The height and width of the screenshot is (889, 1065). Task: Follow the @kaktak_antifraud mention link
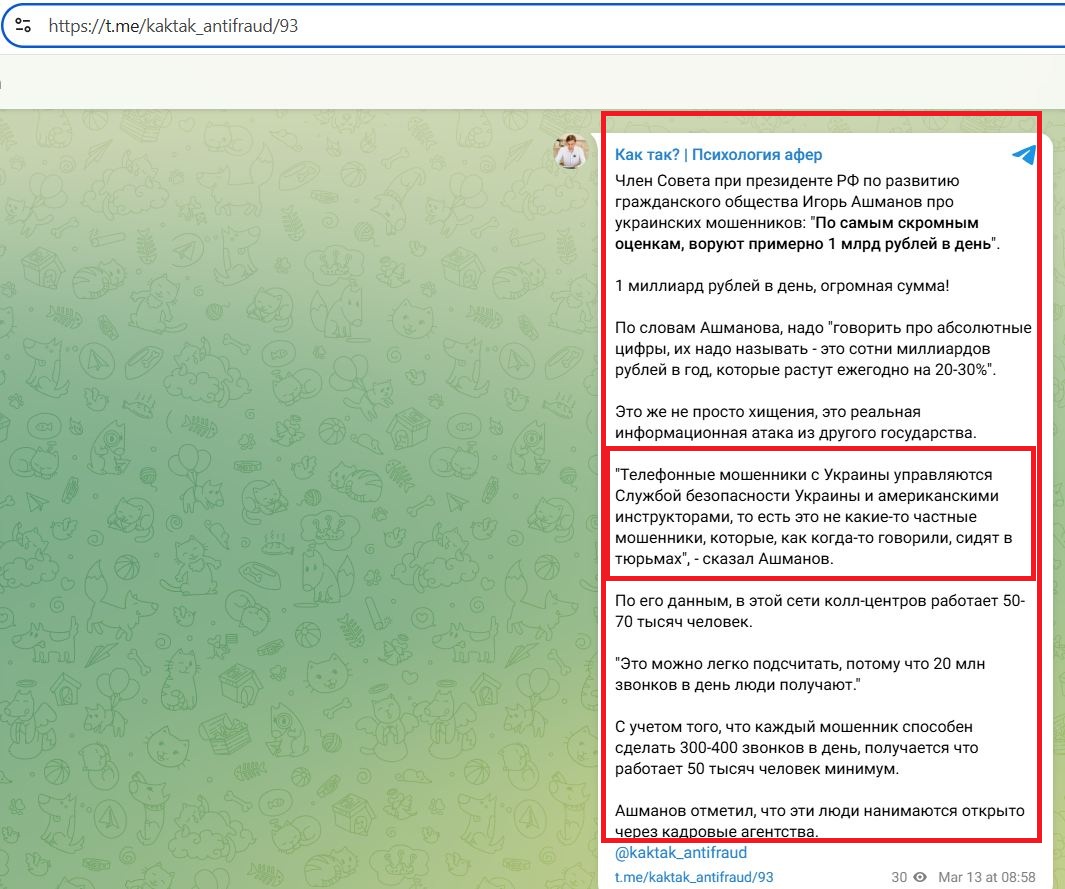click(680, 853)
